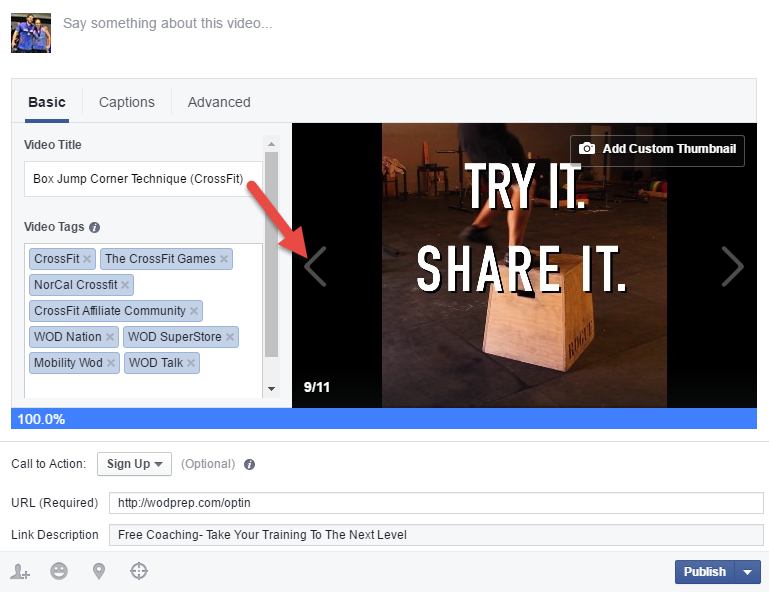This screenshot has width=769, height=592.
Task: Click the audience targeting crosshair icon
Action: click(x=139, y=571)
